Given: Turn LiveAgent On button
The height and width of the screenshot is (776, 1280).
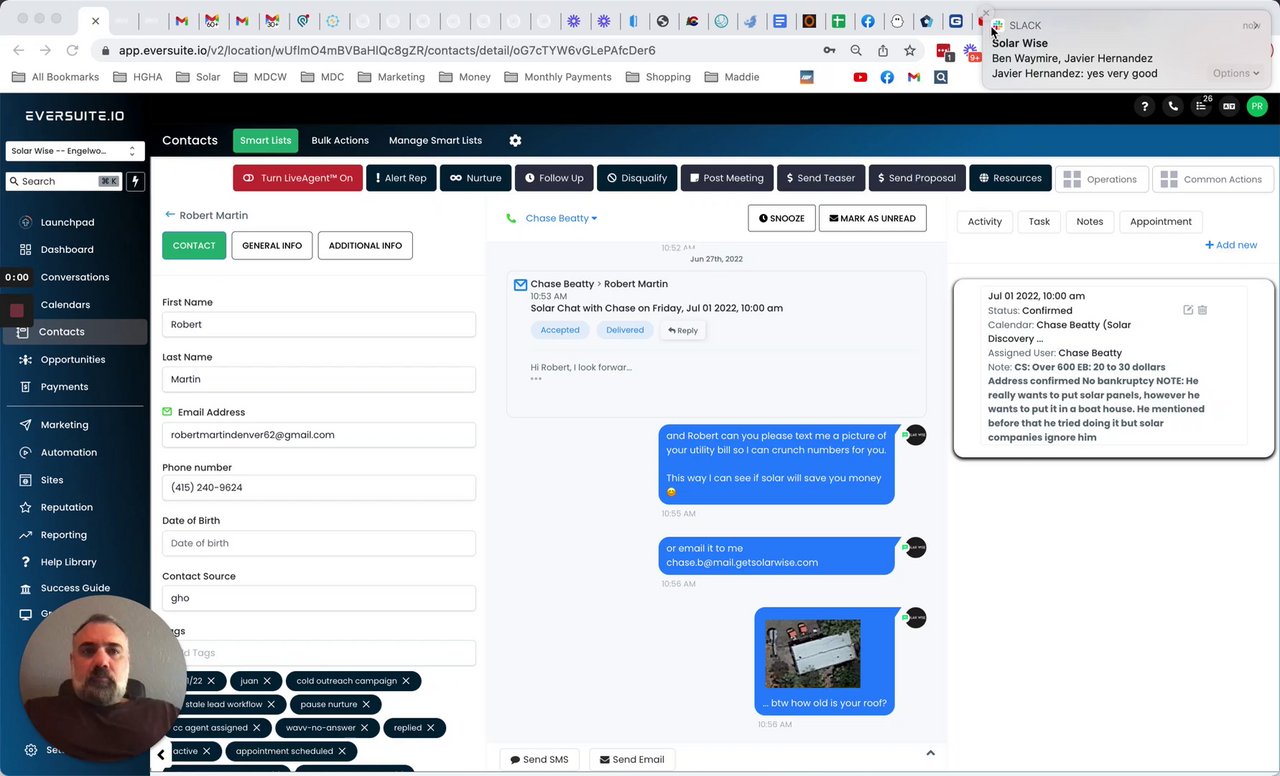Looking at the screenshot, I should (x=297, y=178).
